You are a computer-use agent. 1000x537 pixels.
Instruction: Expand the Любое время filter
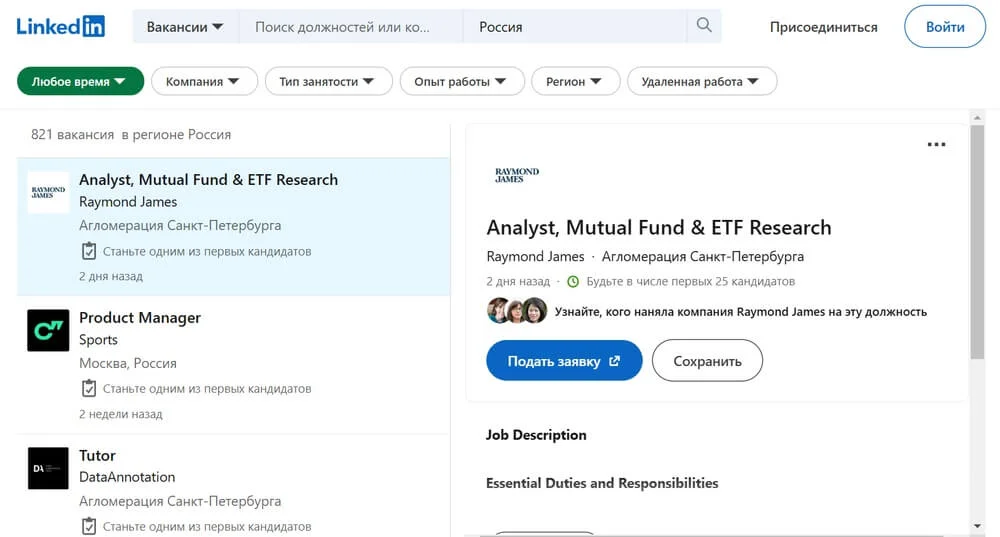(80, 82)
